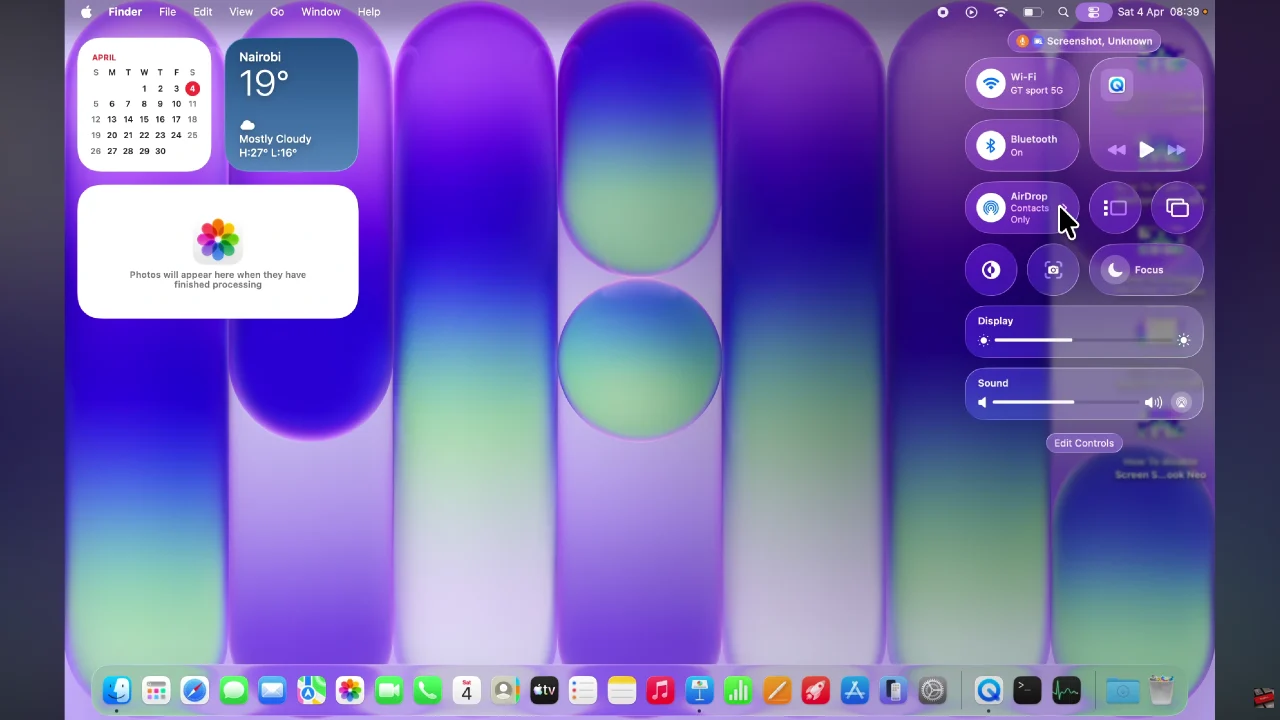Open the AirPlay output selector beside Sound slider
The height and width of the screenshot is (720, 1280).
[1181, 402]
